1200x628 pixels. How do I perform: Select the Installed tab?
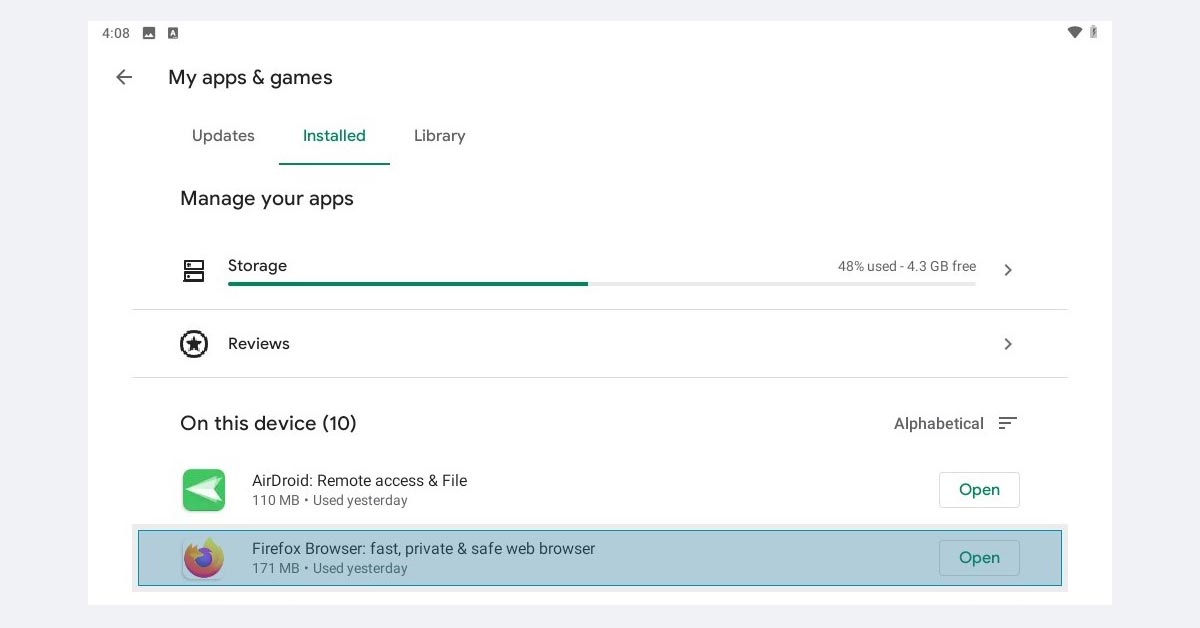tap(334, 136)
